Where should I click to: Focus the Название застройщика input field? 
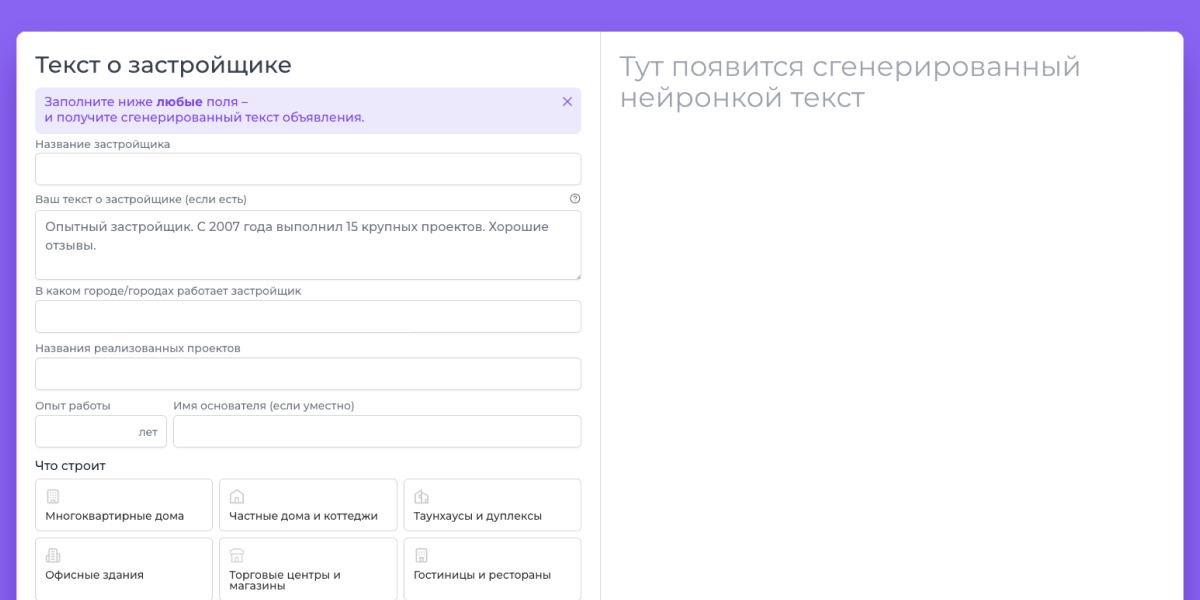[308, 169]
